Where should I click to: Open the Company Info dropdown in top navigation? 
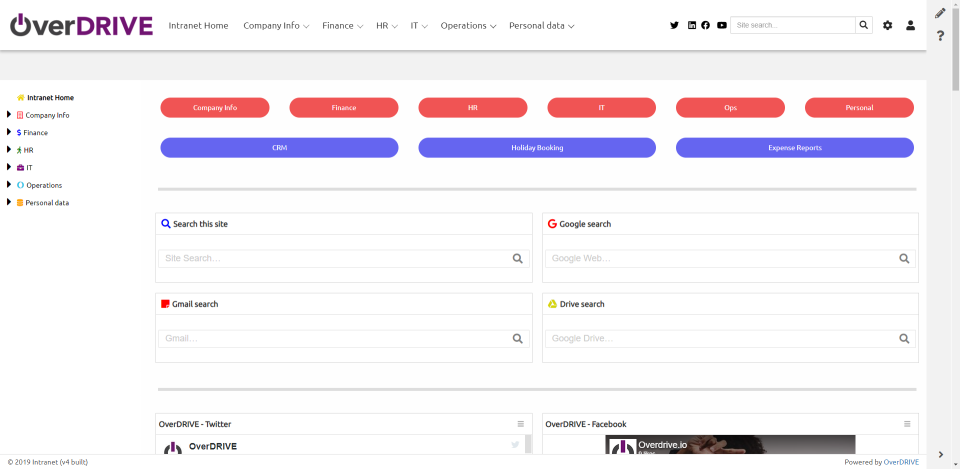[276, 26]
